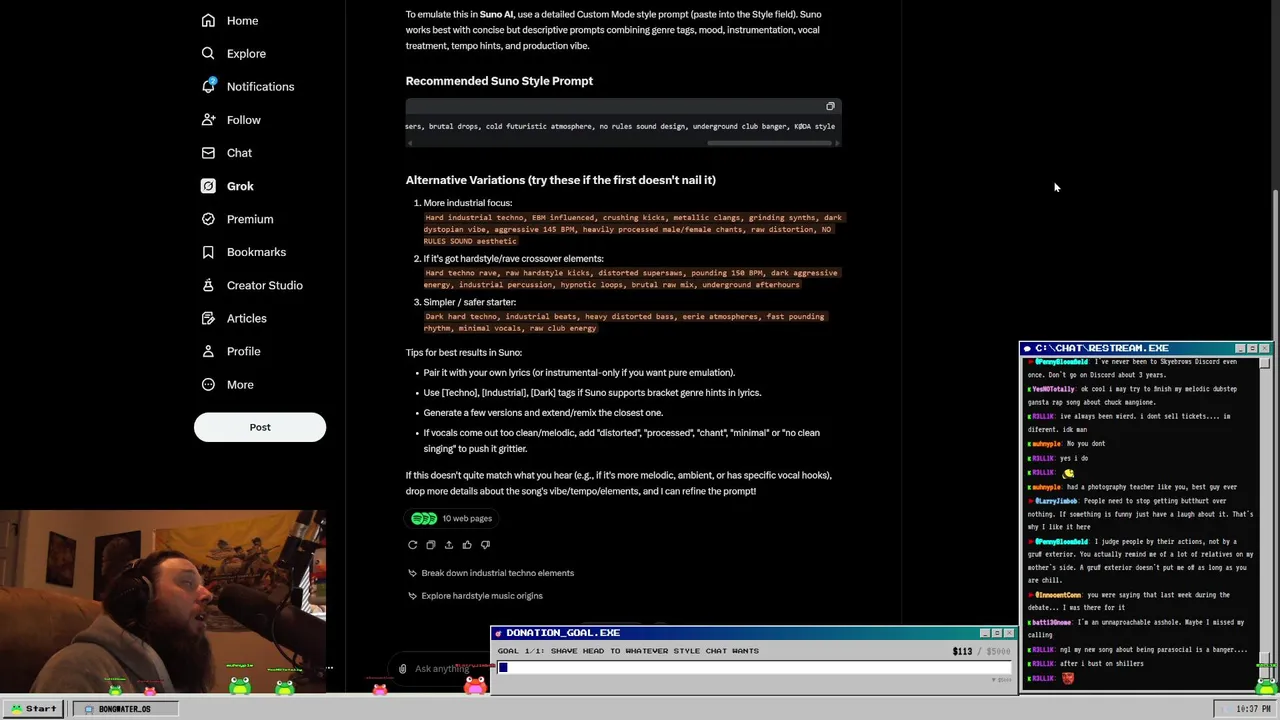Image resolution: width=1280 pixels, height=720 pixels.
Task: Select 'Break down industrial techno elements' suggestion
Action: tap(491, 573)
